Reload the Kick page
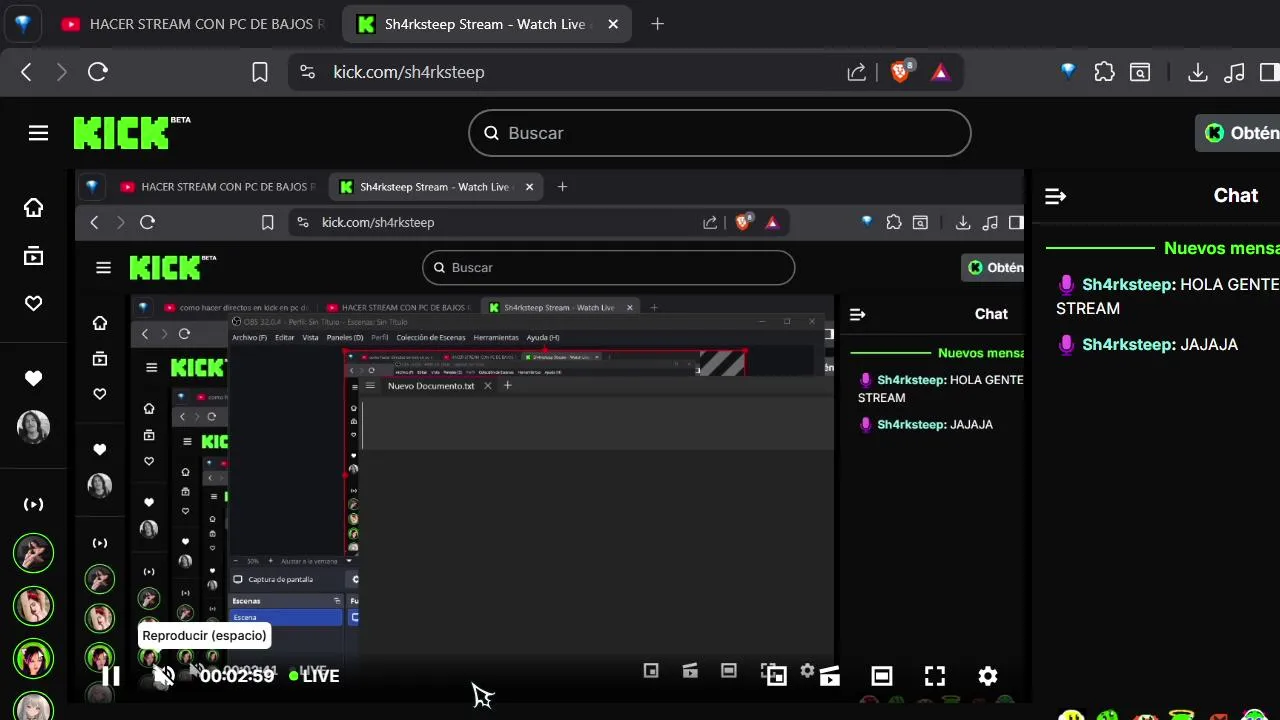Screen dimensions: 1280x720 tap(97, 72)
